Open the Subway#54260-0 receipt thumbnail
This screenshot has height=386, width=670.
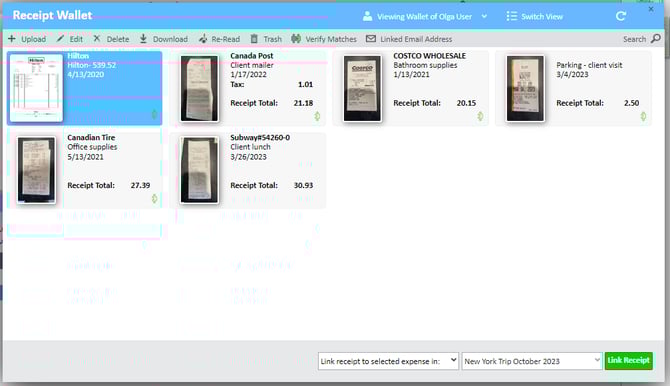point(200,170)
